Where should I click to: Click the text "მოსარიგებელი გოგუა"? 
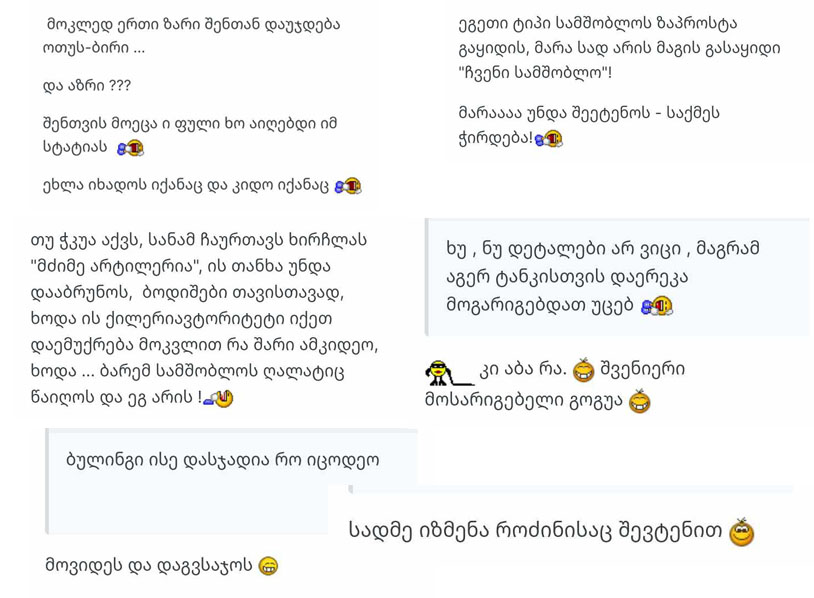point(523,400)
